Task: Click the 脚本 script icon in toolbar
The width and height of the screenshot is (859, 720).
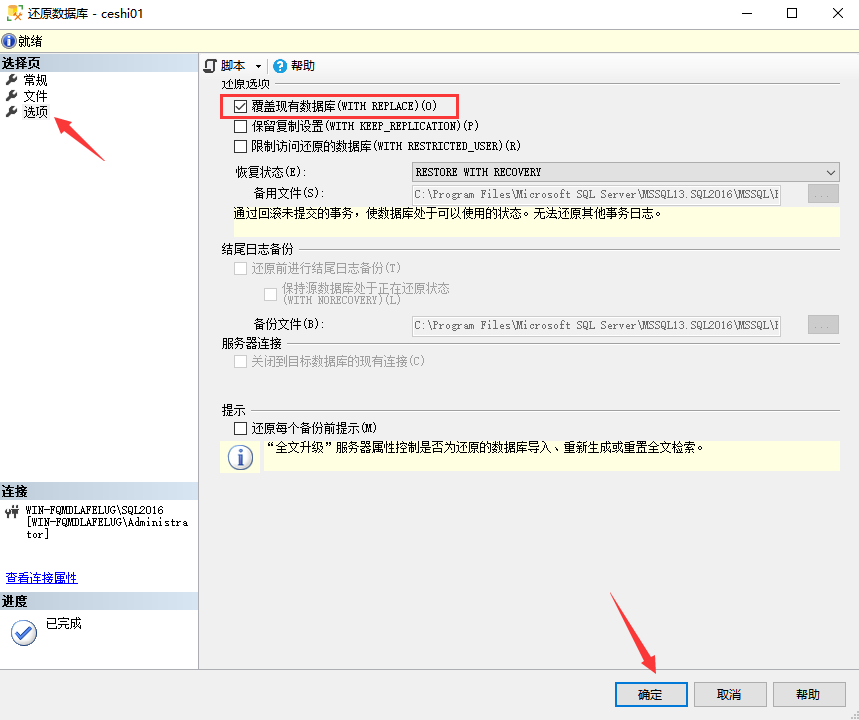Action: click(x=210, y=66)
